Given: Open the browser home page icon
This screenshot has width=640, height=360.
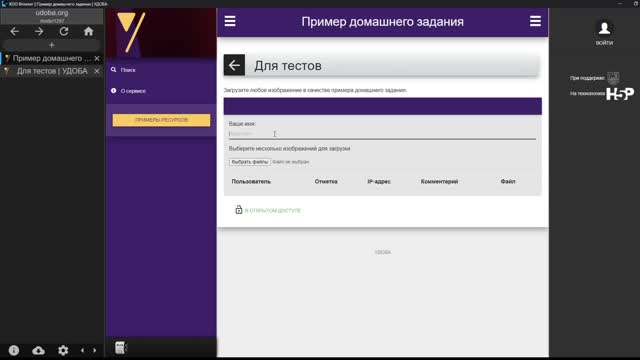Looking at the screenshot, I should pos(89,31).
